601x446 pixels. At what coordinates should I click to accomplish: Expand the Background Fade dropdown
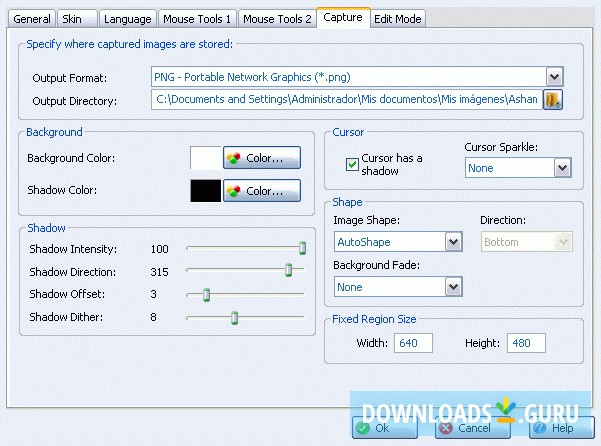tap(453, 287)
